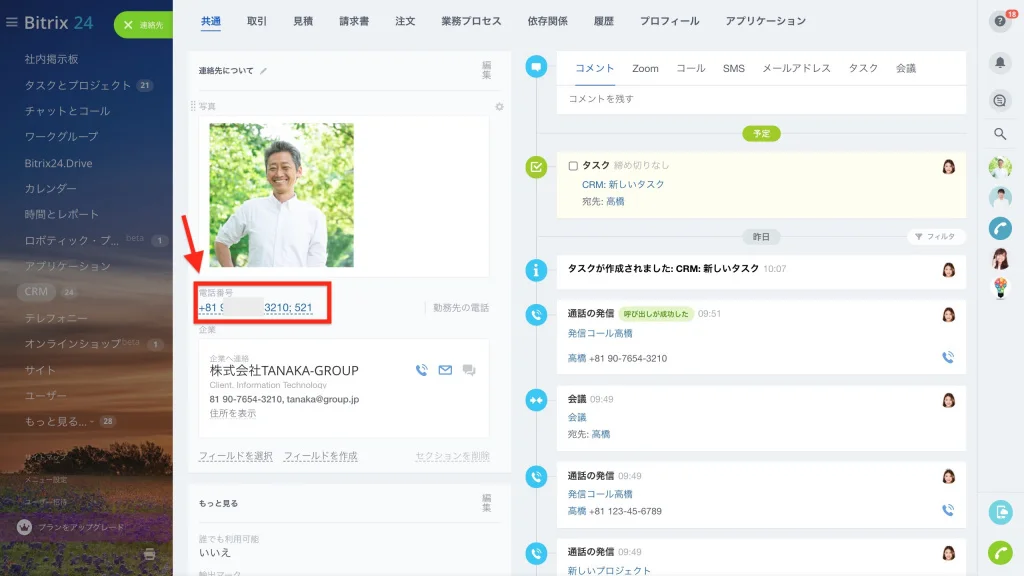Close the 連絡先 slider panel
This screenshot has width=1024, height=576.
[128, 25]
